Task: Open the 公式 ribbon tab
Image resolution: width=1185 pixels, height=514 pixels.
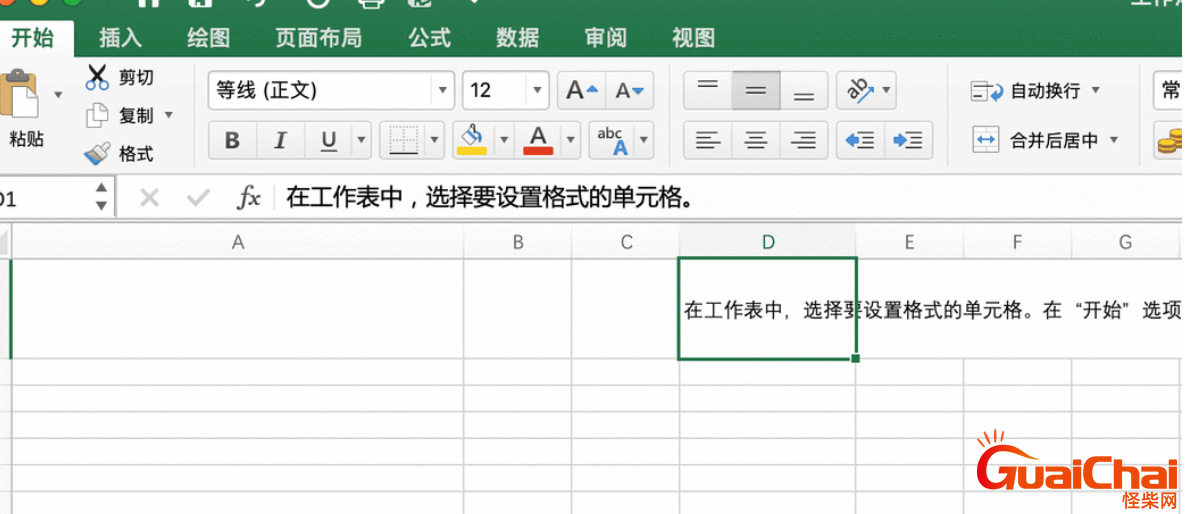Action: point(429,38)
